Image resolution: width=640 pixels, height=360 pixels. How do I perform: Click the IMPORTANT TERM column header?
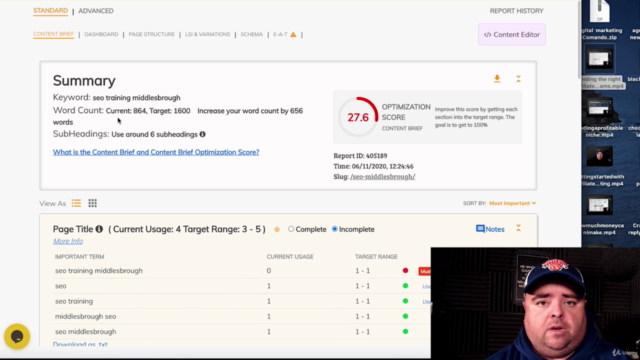(x=80, y=257)
